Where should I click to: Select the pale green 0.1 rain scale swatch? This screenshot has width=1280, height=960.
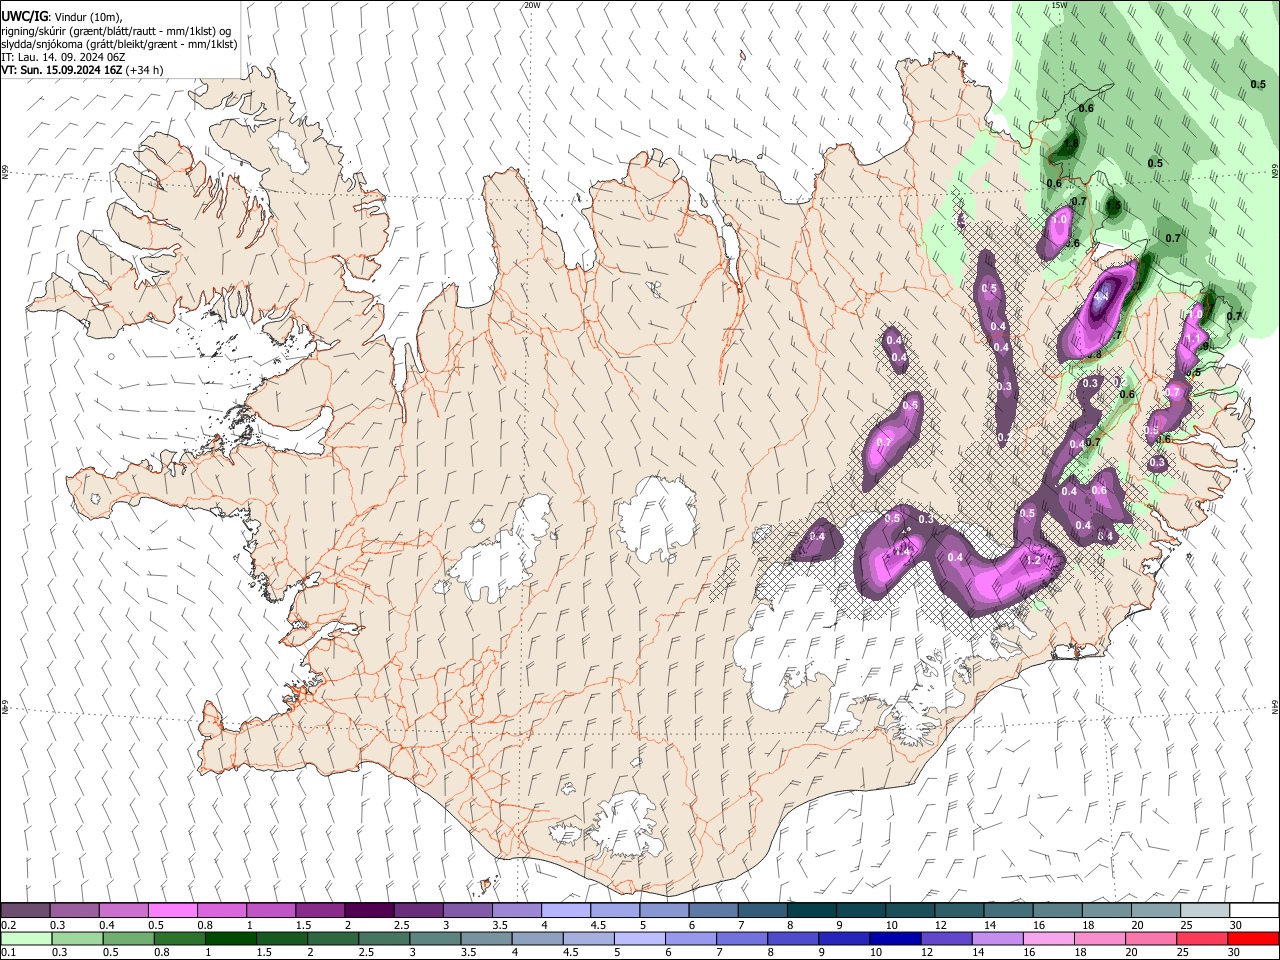point(26,938)
